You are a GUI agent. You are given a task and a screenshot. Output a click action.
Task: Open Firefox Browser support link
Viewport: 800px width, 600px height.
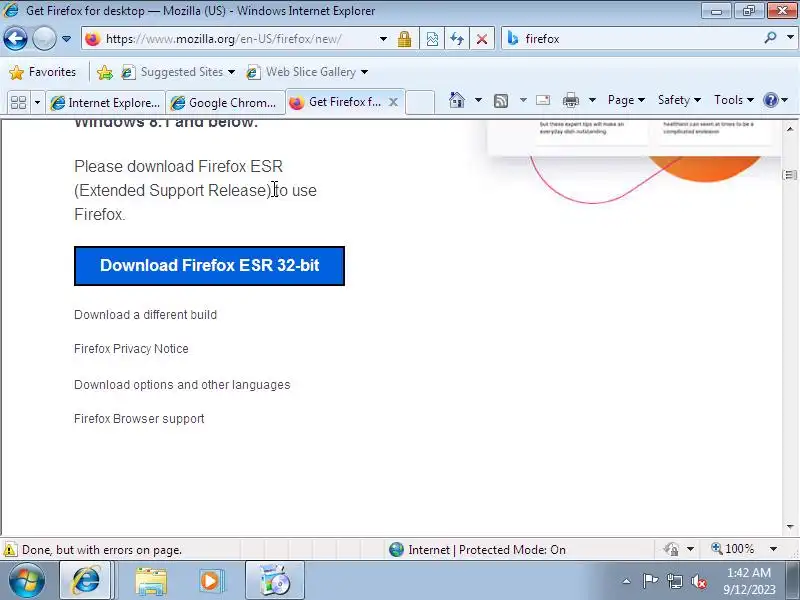(139, 419)
